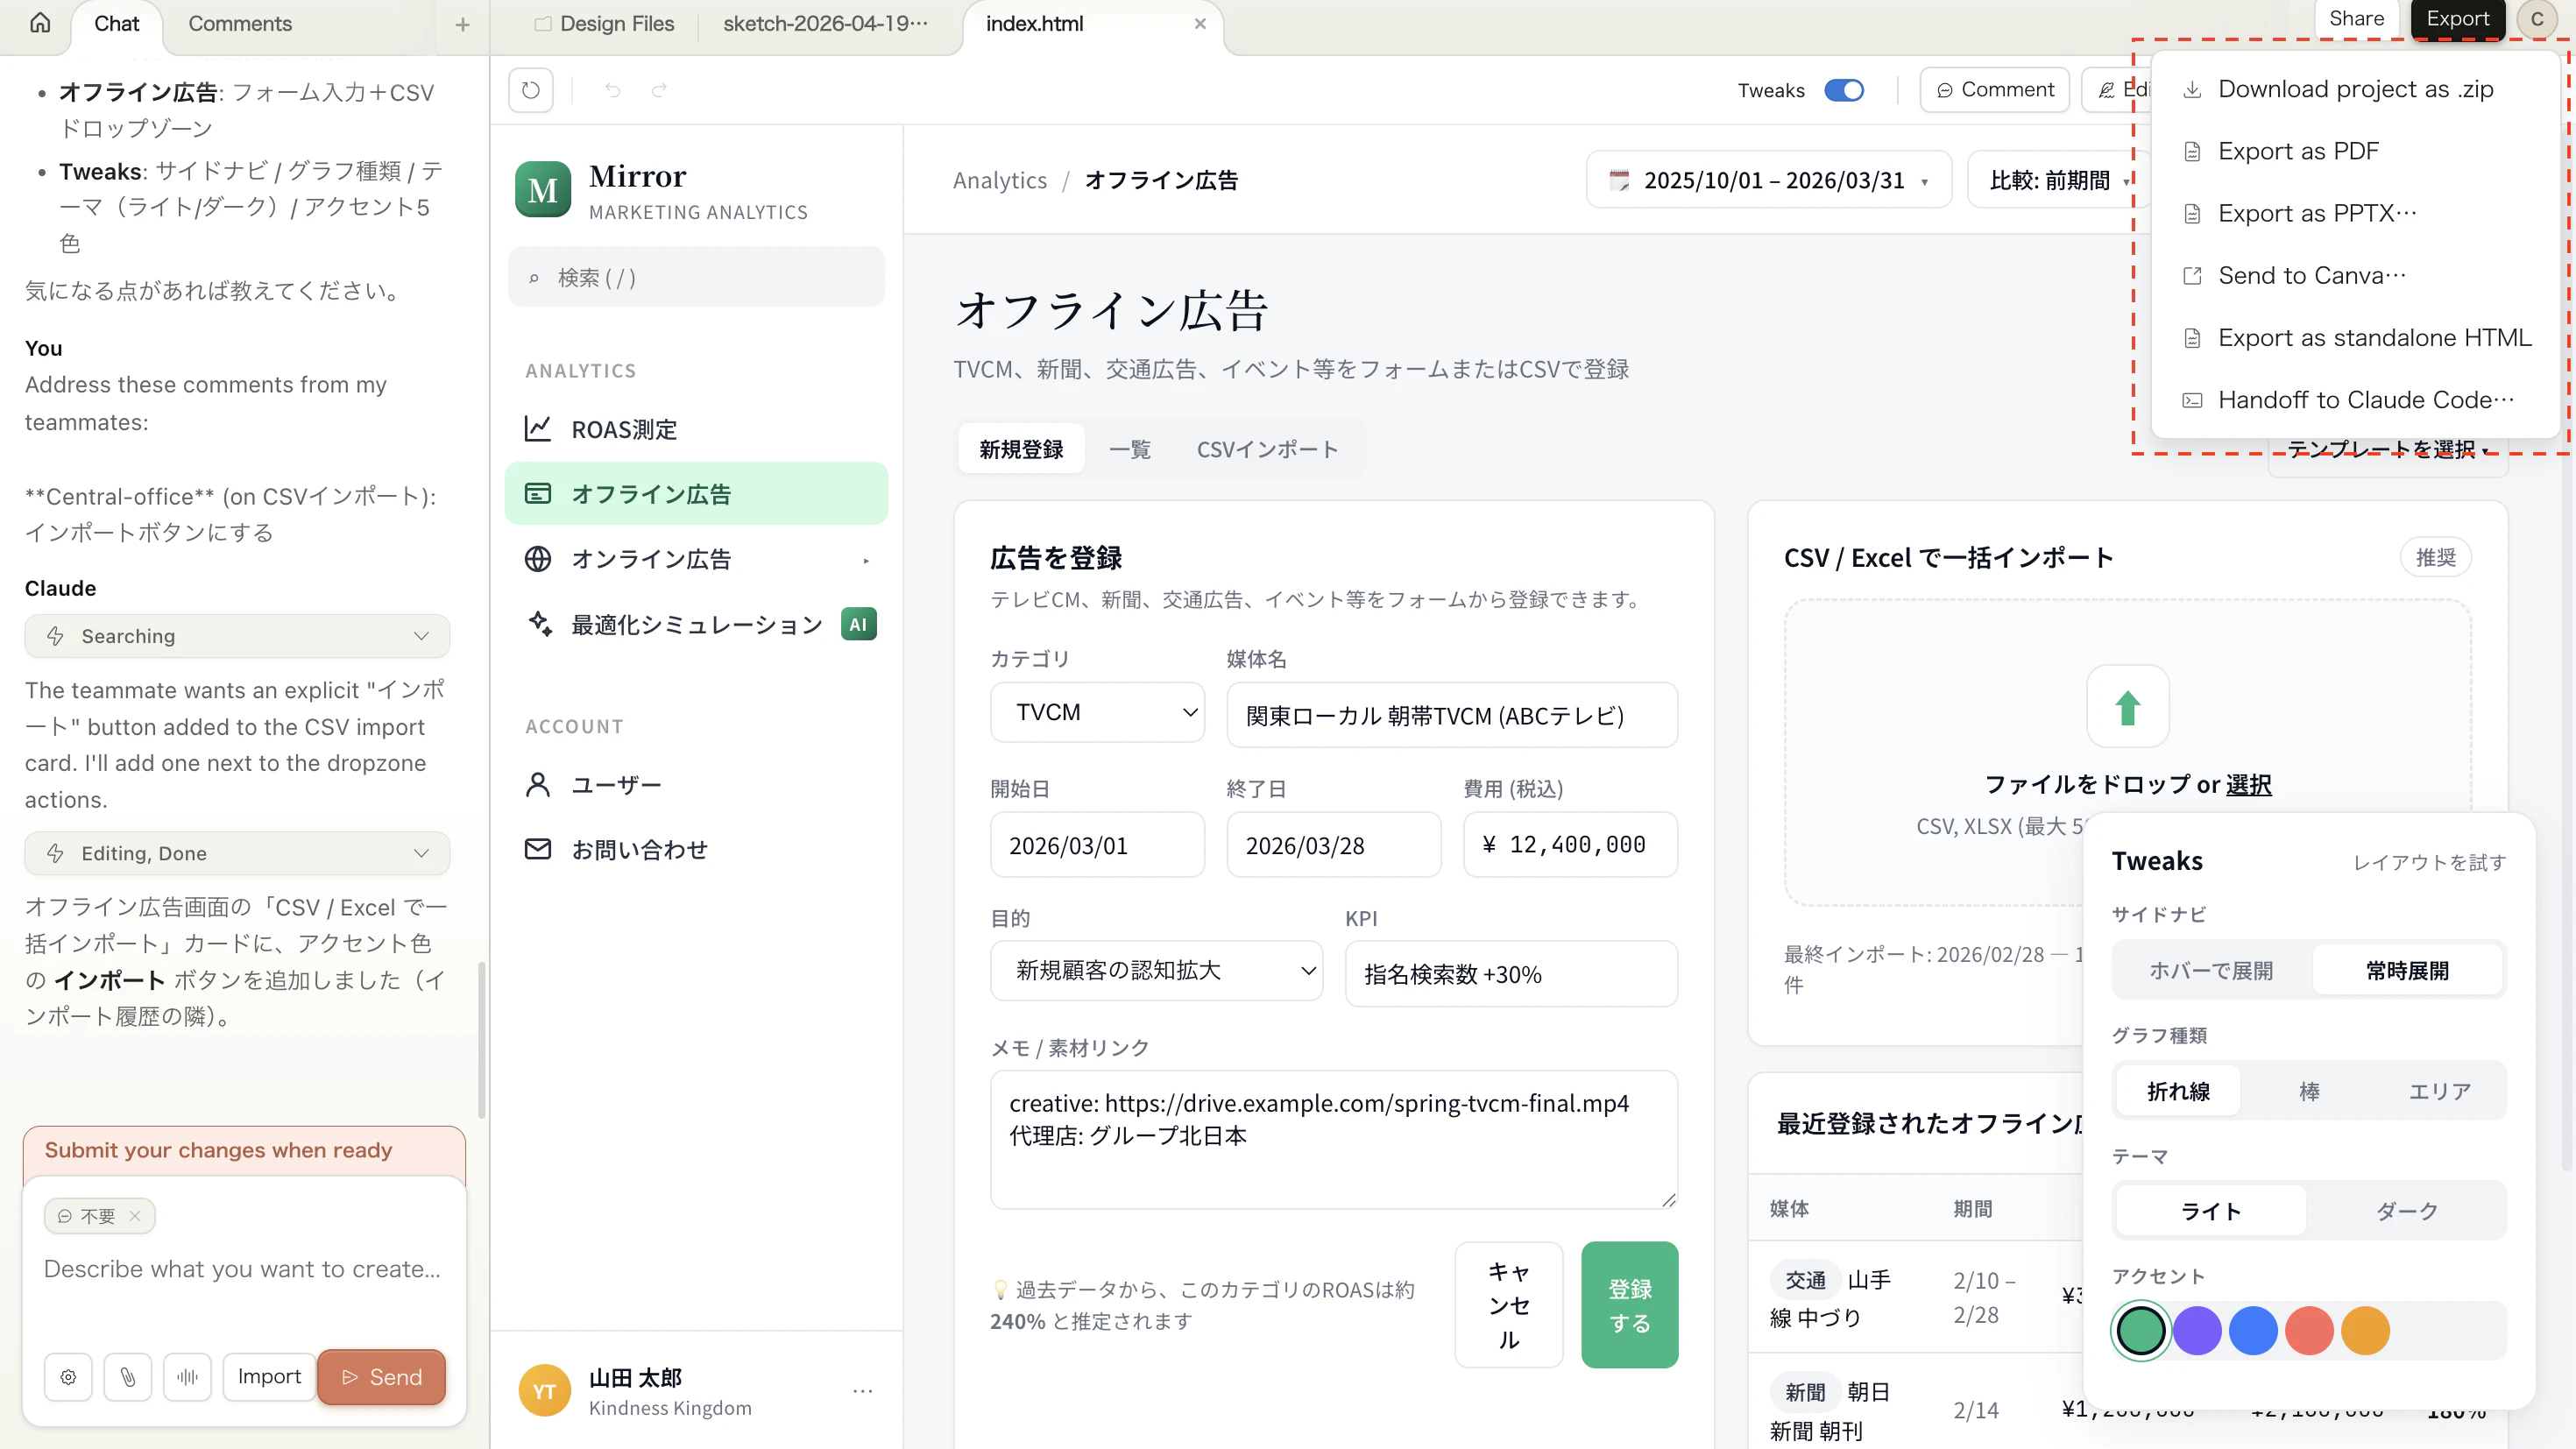
Task: Open ROAS測定 in the sidebar
Action: coord(696,429)
